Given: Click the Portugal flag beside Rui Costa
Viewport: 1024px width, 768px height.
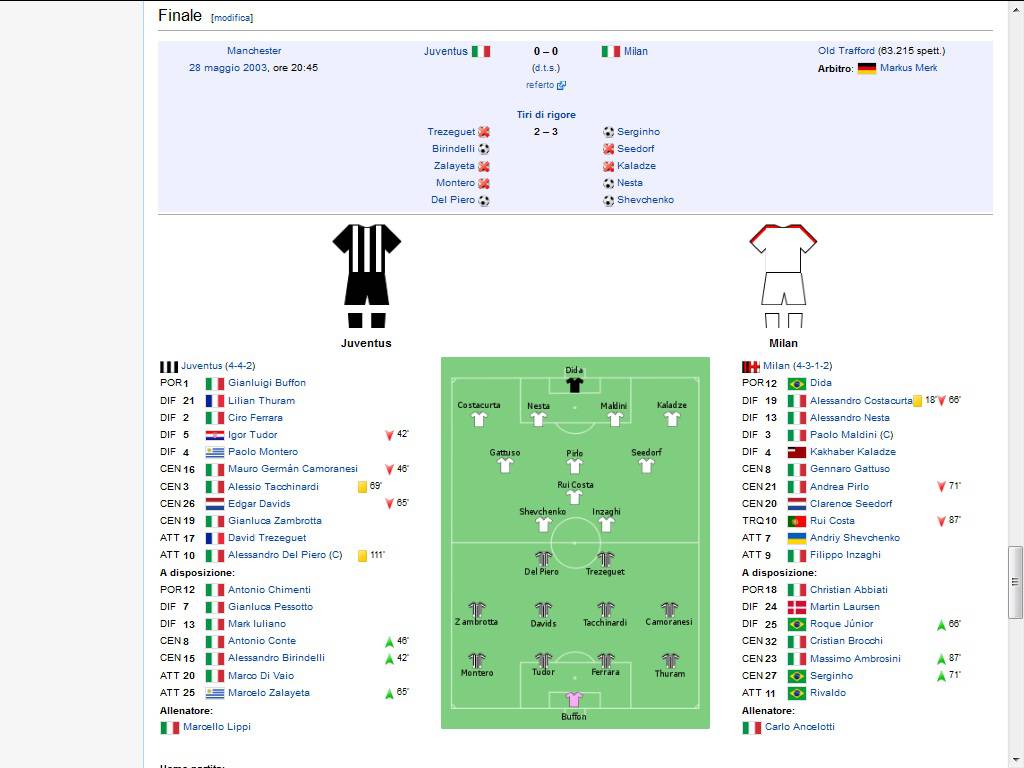Looking at the screenshot, I should pyautogui.click(x=797, y=521).
